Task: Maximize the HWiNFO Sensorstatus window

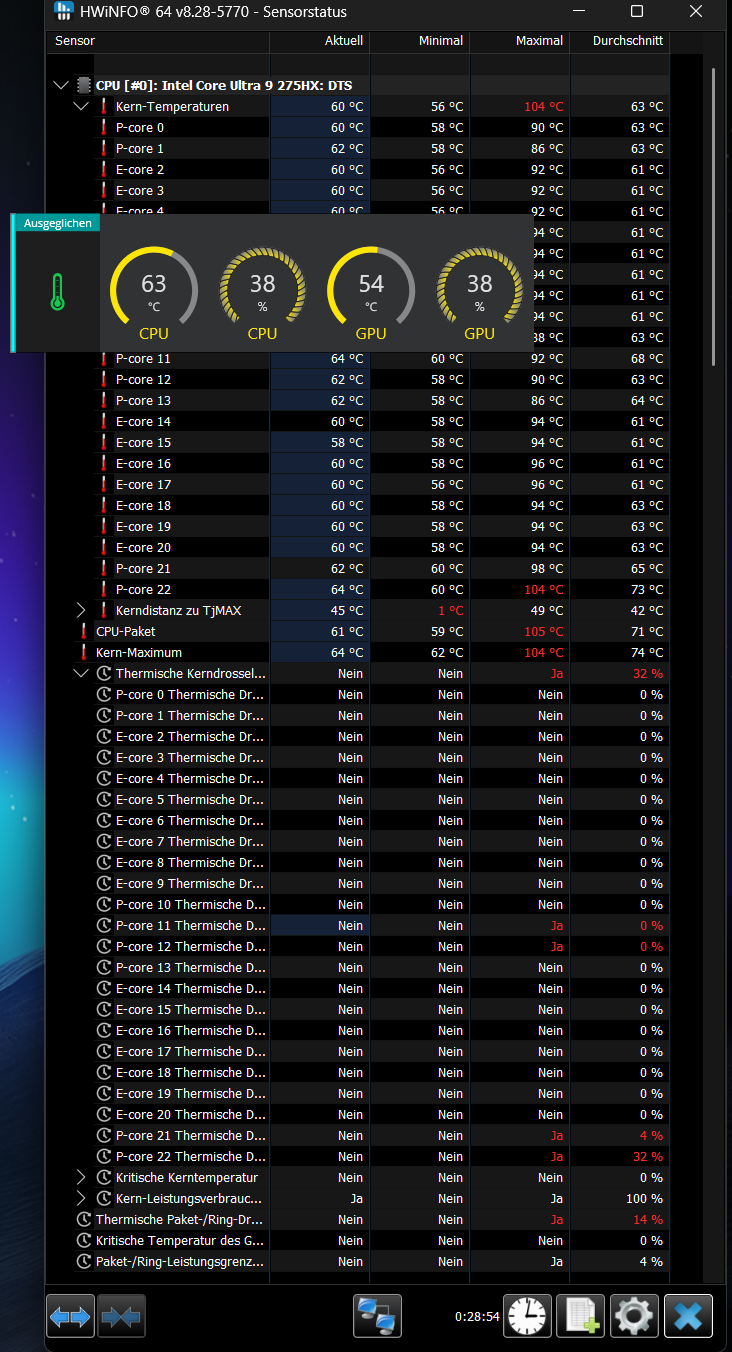Action: 637,12
